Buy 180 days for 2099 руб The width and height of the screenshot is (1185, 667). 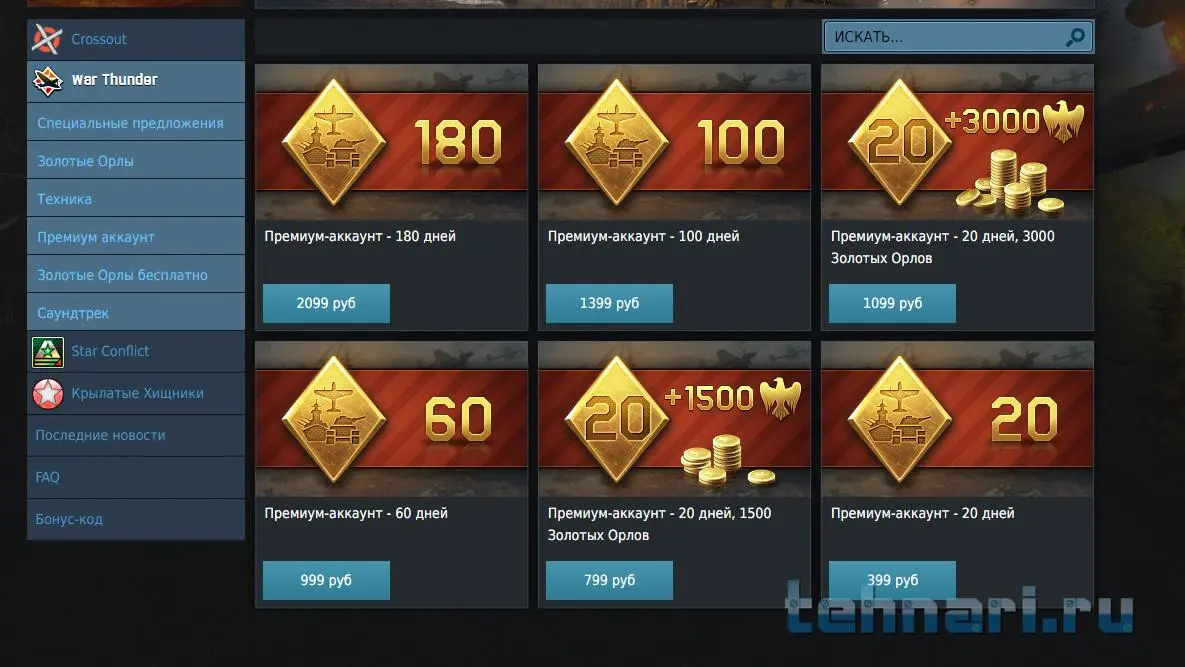tap(326, 303)
